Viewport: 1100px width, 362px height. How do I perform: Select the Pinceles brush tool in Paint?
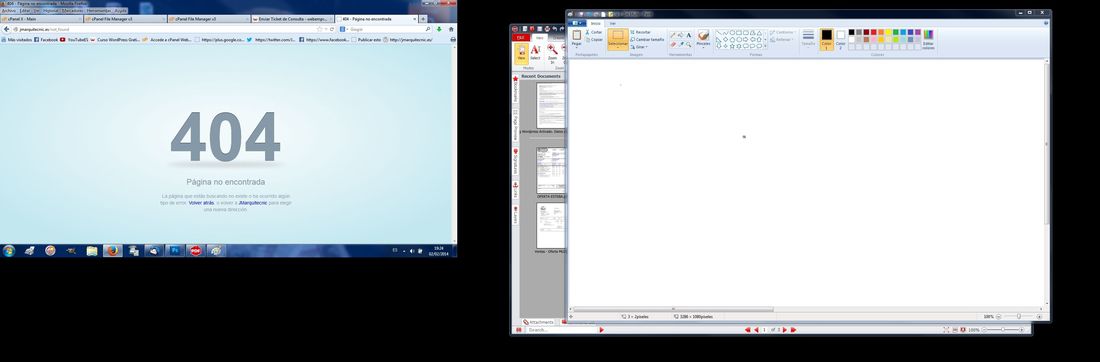[703, 38]
